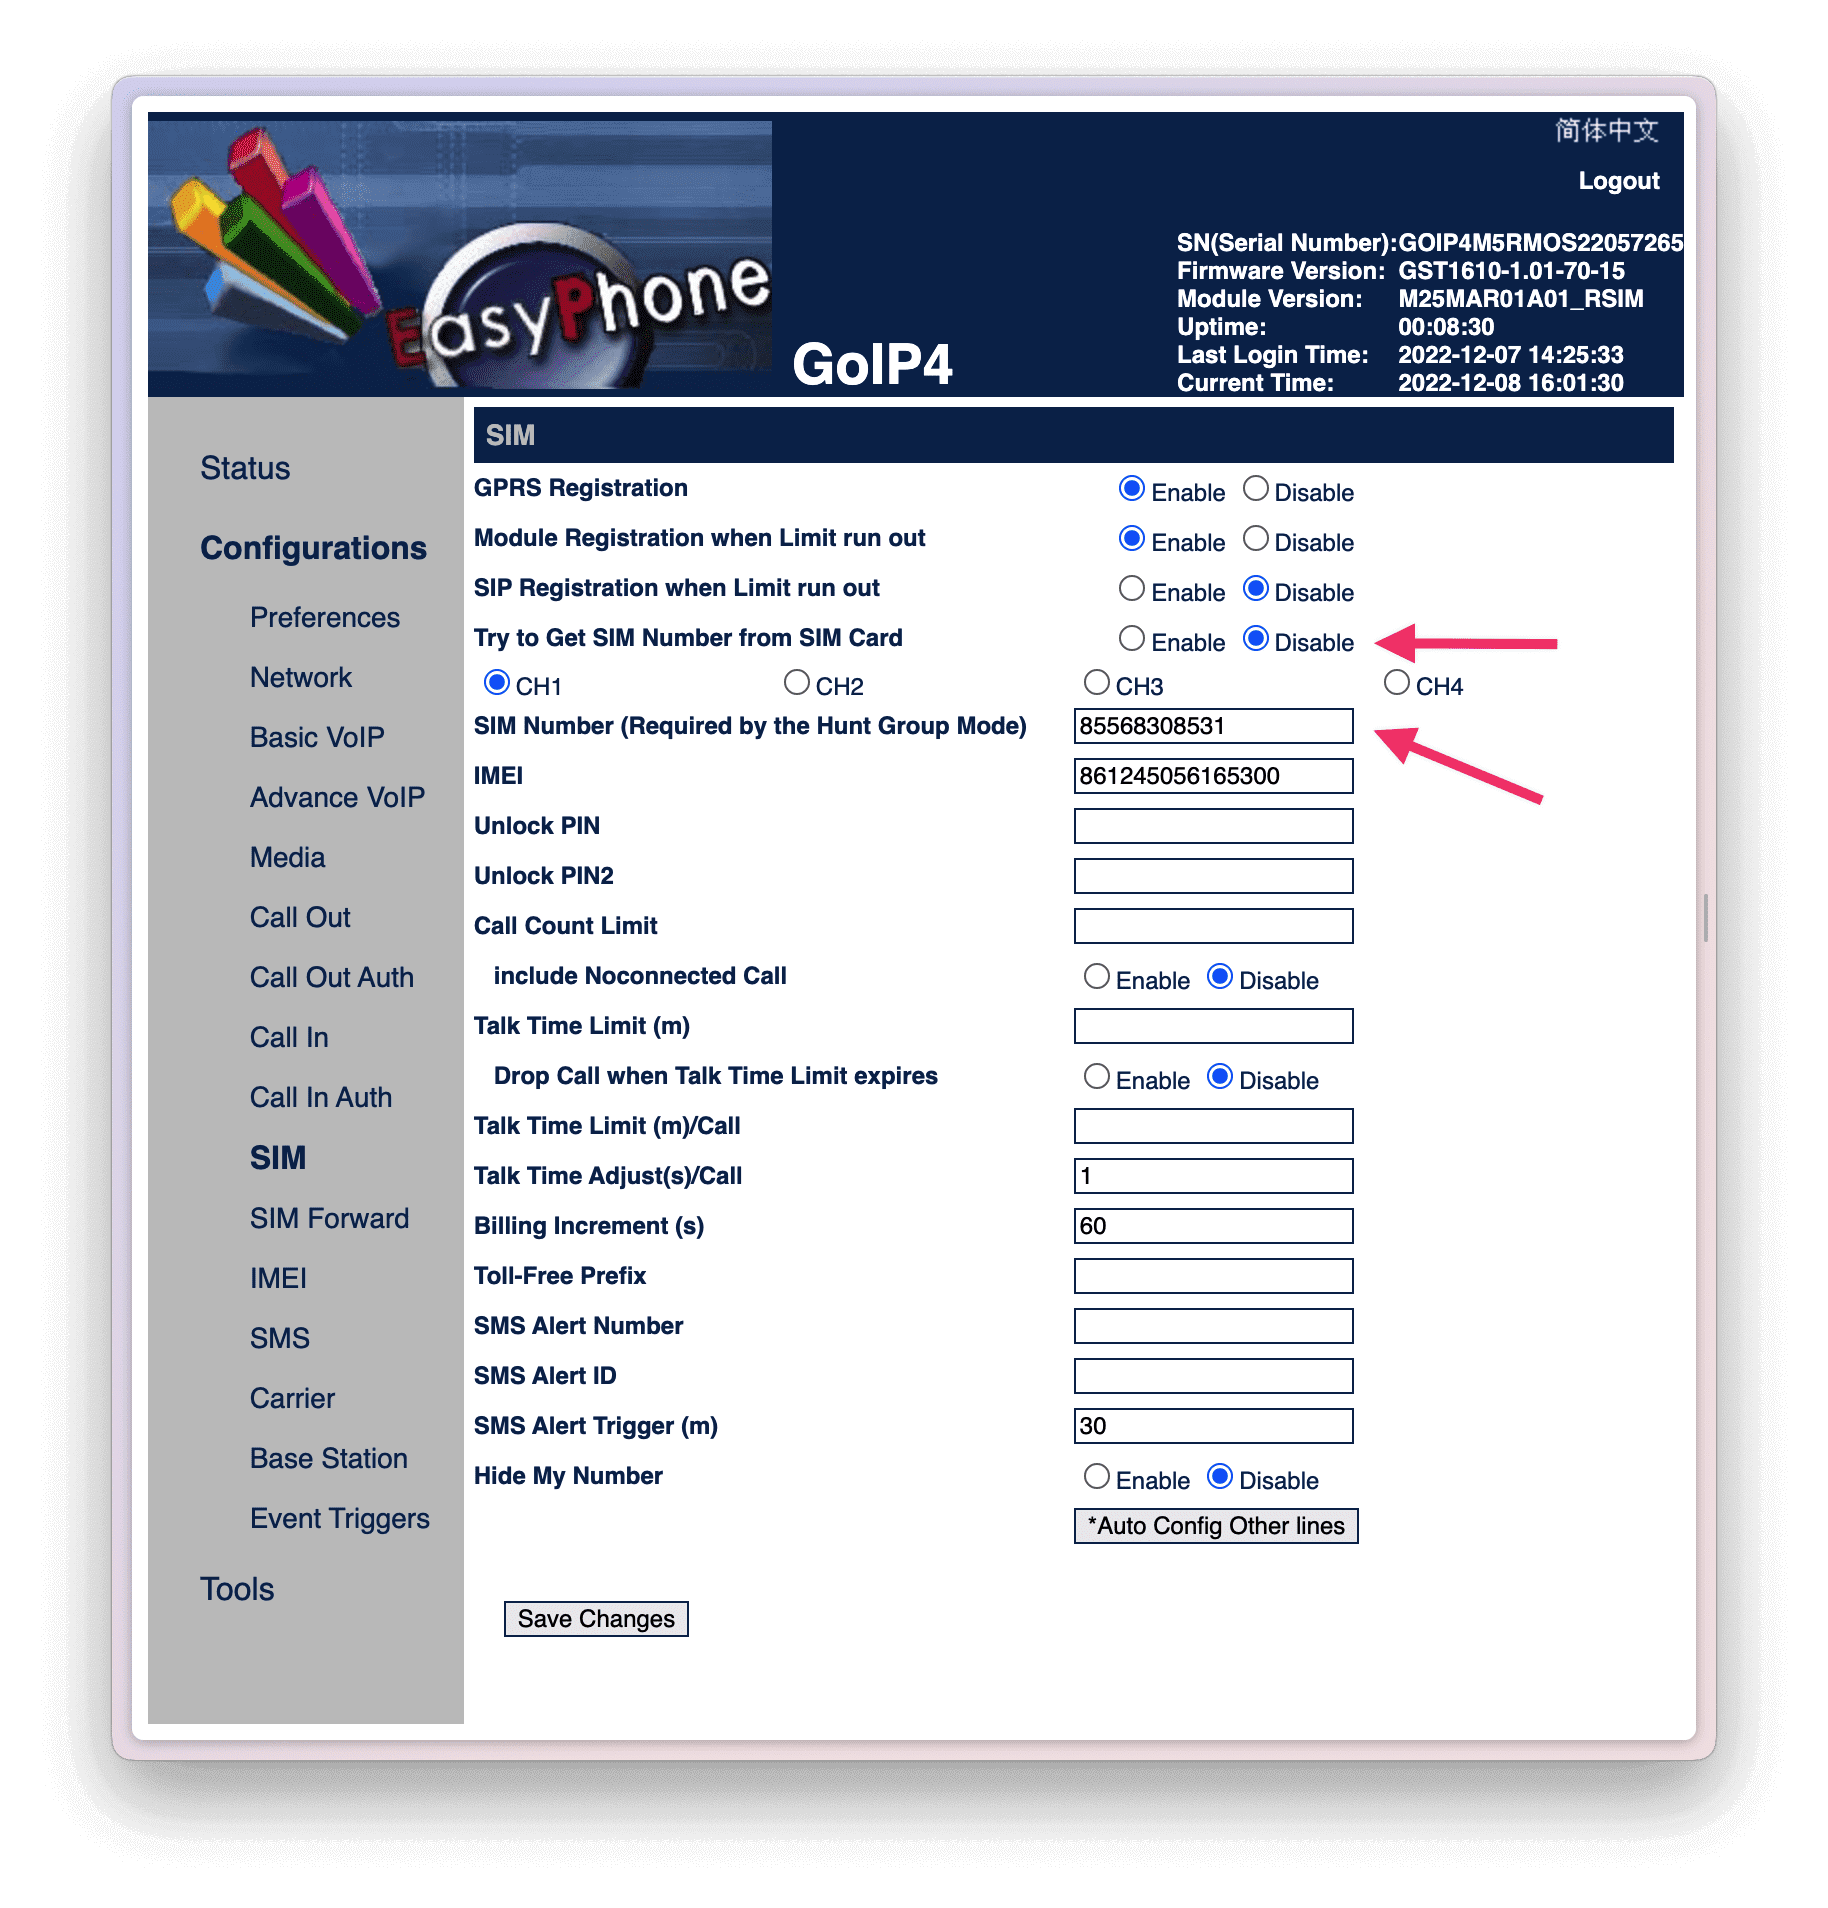Disable SIP Registration when Limit run out
The width and height of the screenshot is (1828, 1908).
(x=1255, y=588)
